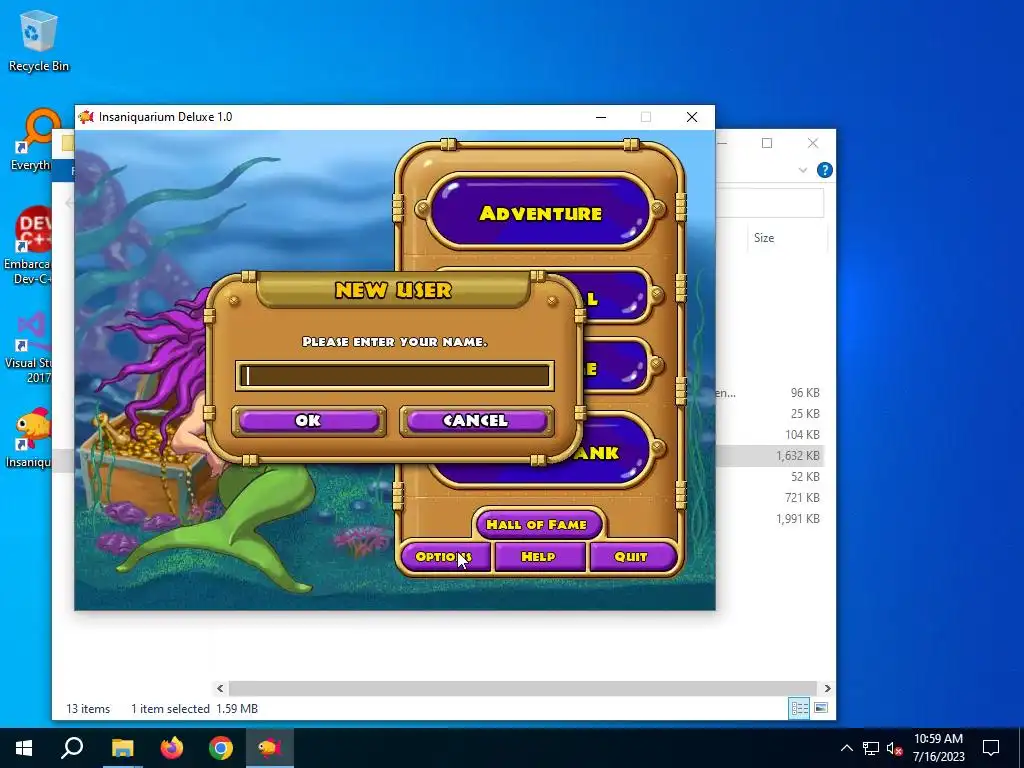The width and height of the screenshot is (1024, 768).
Task: Open File Explorer help question mark icon
Action: click(x=825, y=170)
